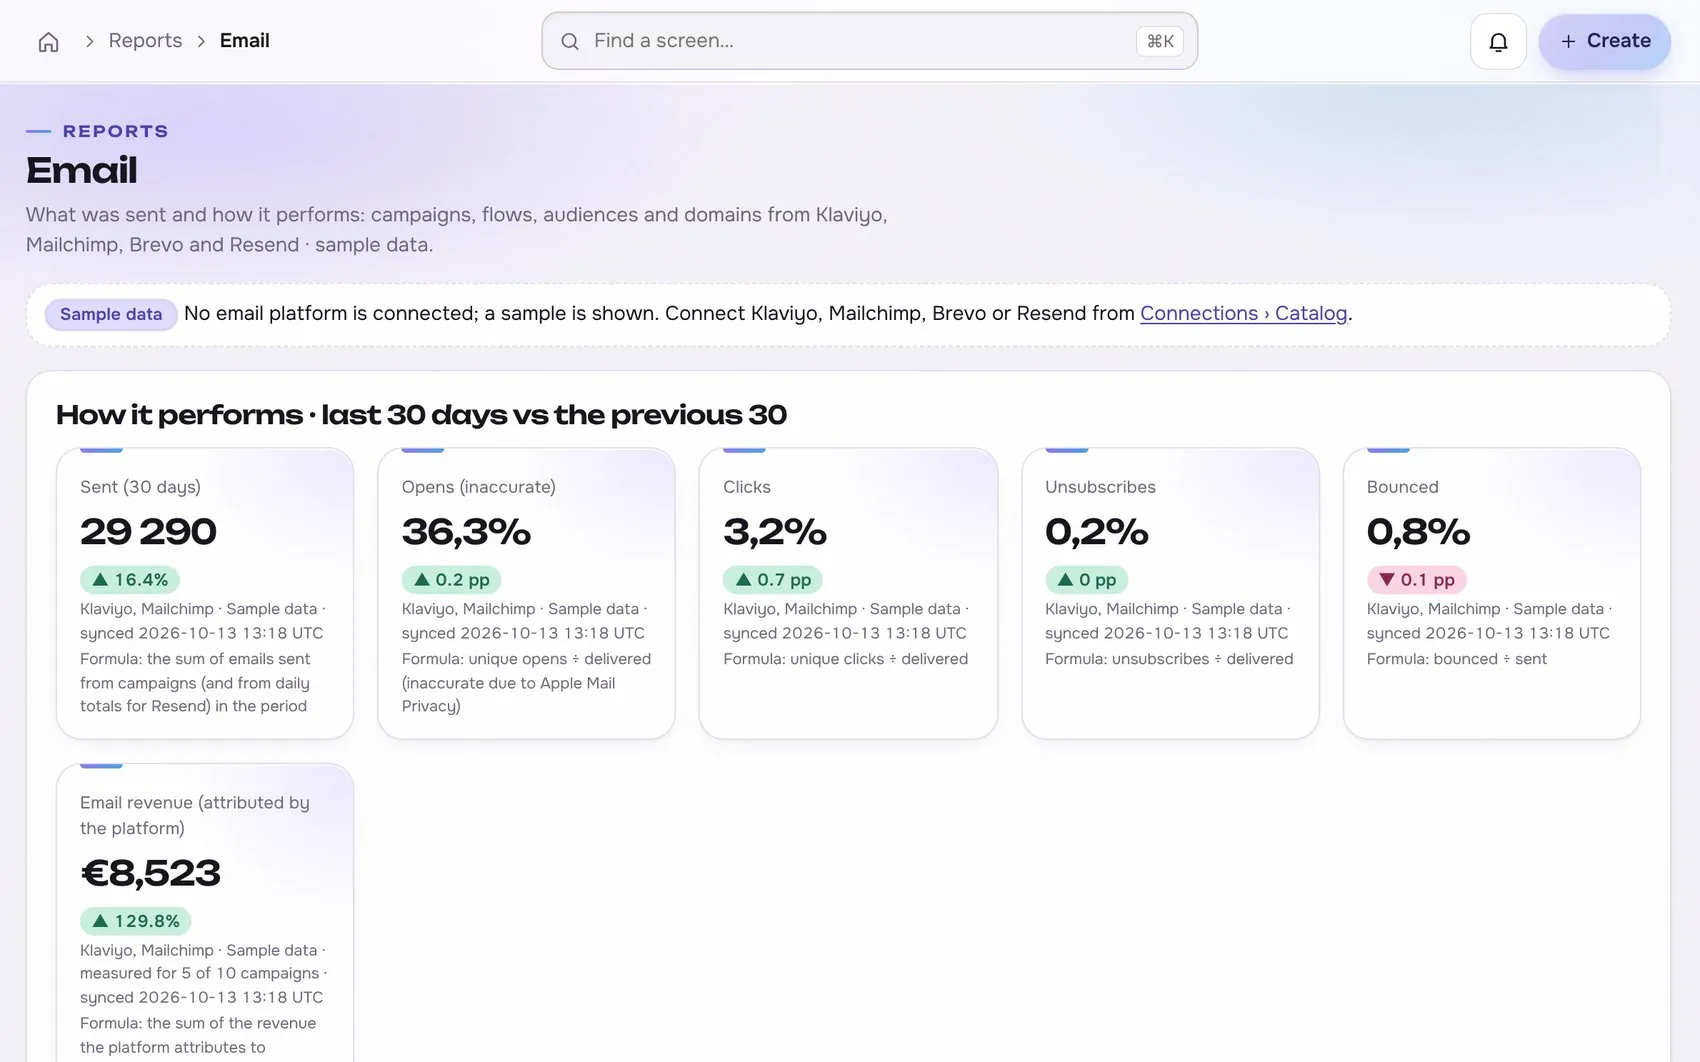The width and height of the screenshot is (1700, 1062).
Task: Click the 'Clicks' card title
Action: pos(747,487)
